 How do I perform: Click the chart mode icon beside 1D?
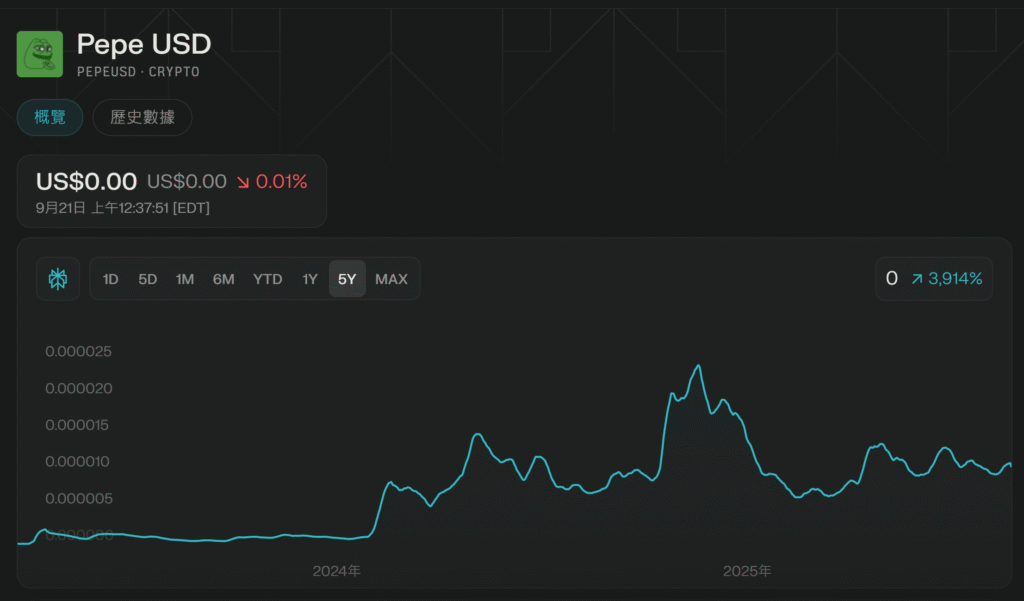tap(58, 279)
